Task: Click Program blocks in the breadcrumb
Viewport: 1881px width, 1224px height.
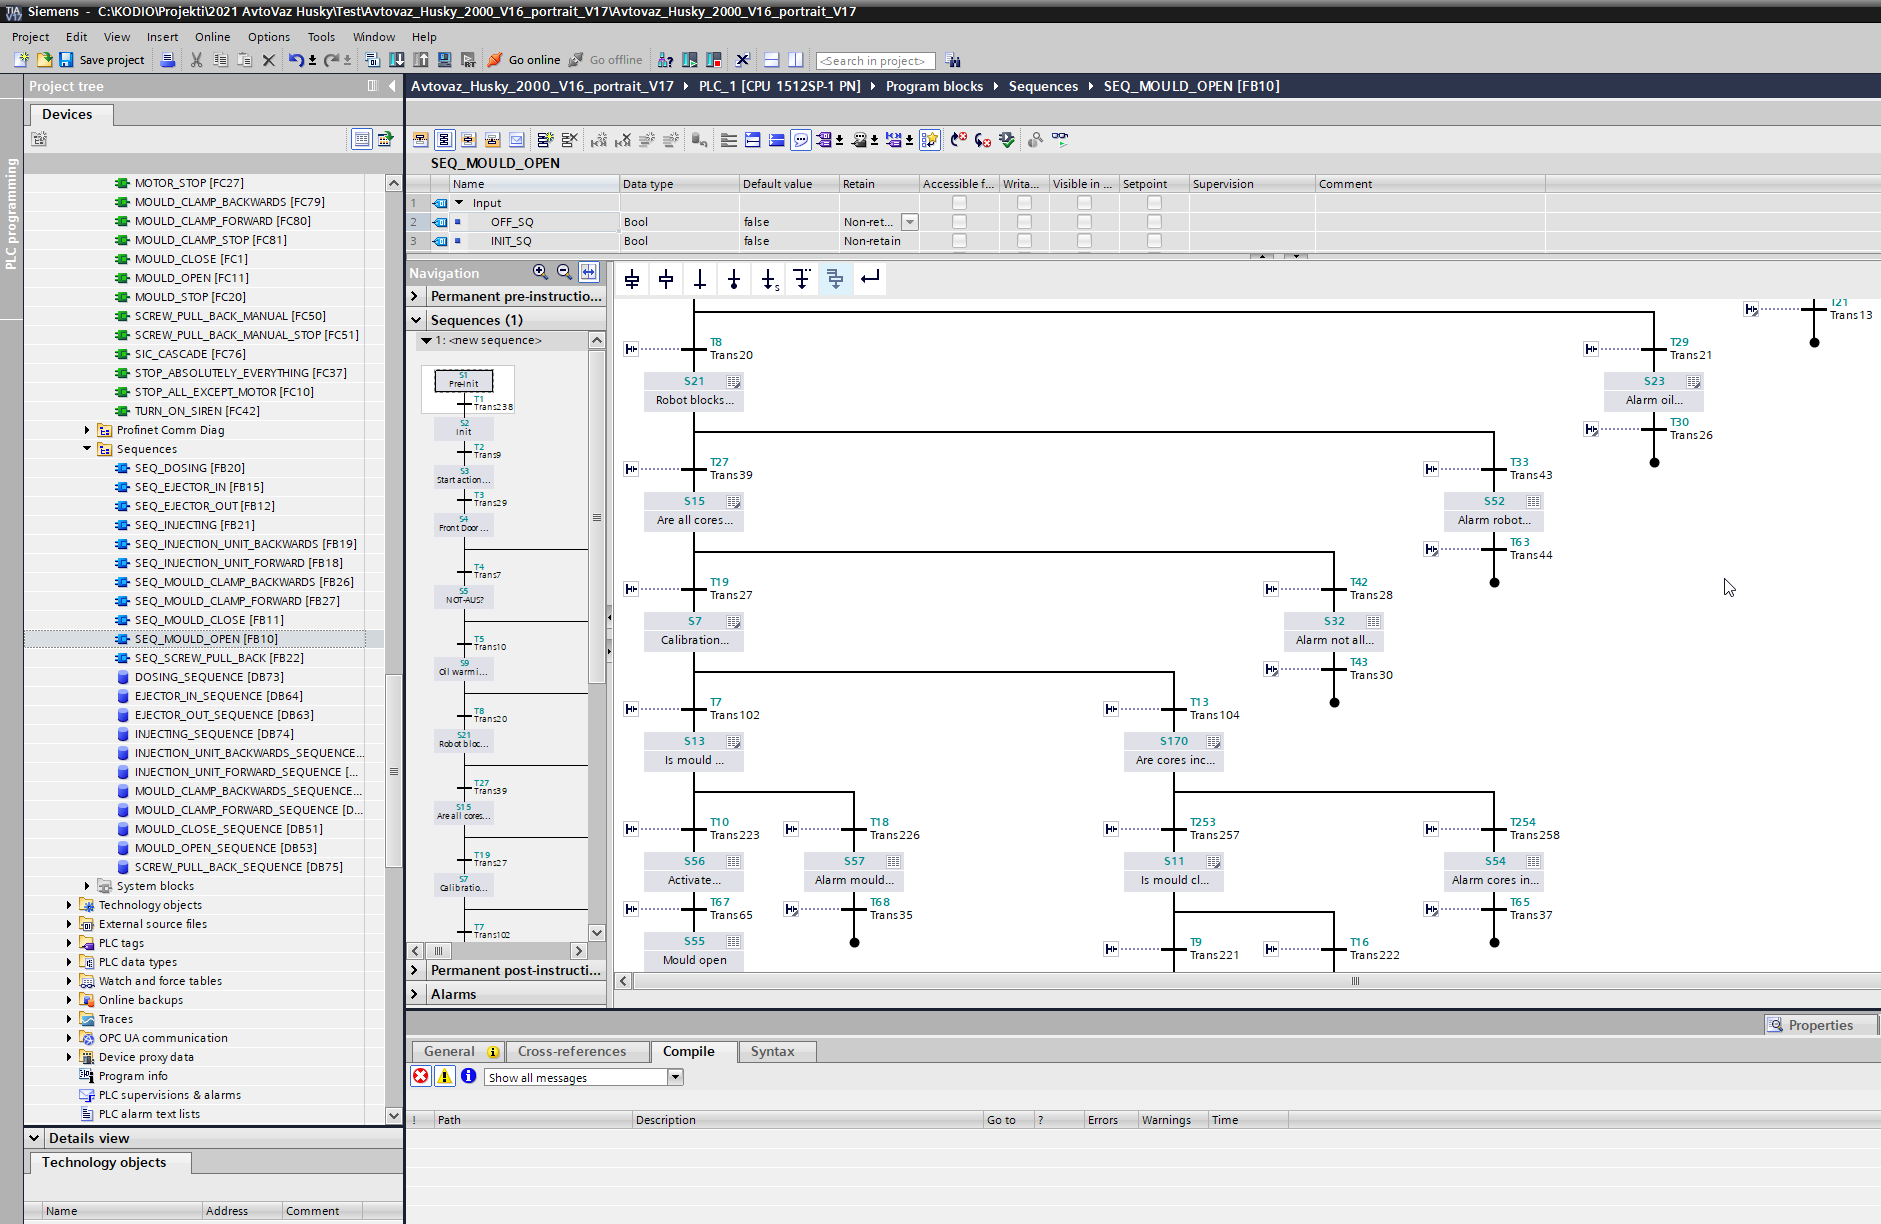Action: click(934, 86)
